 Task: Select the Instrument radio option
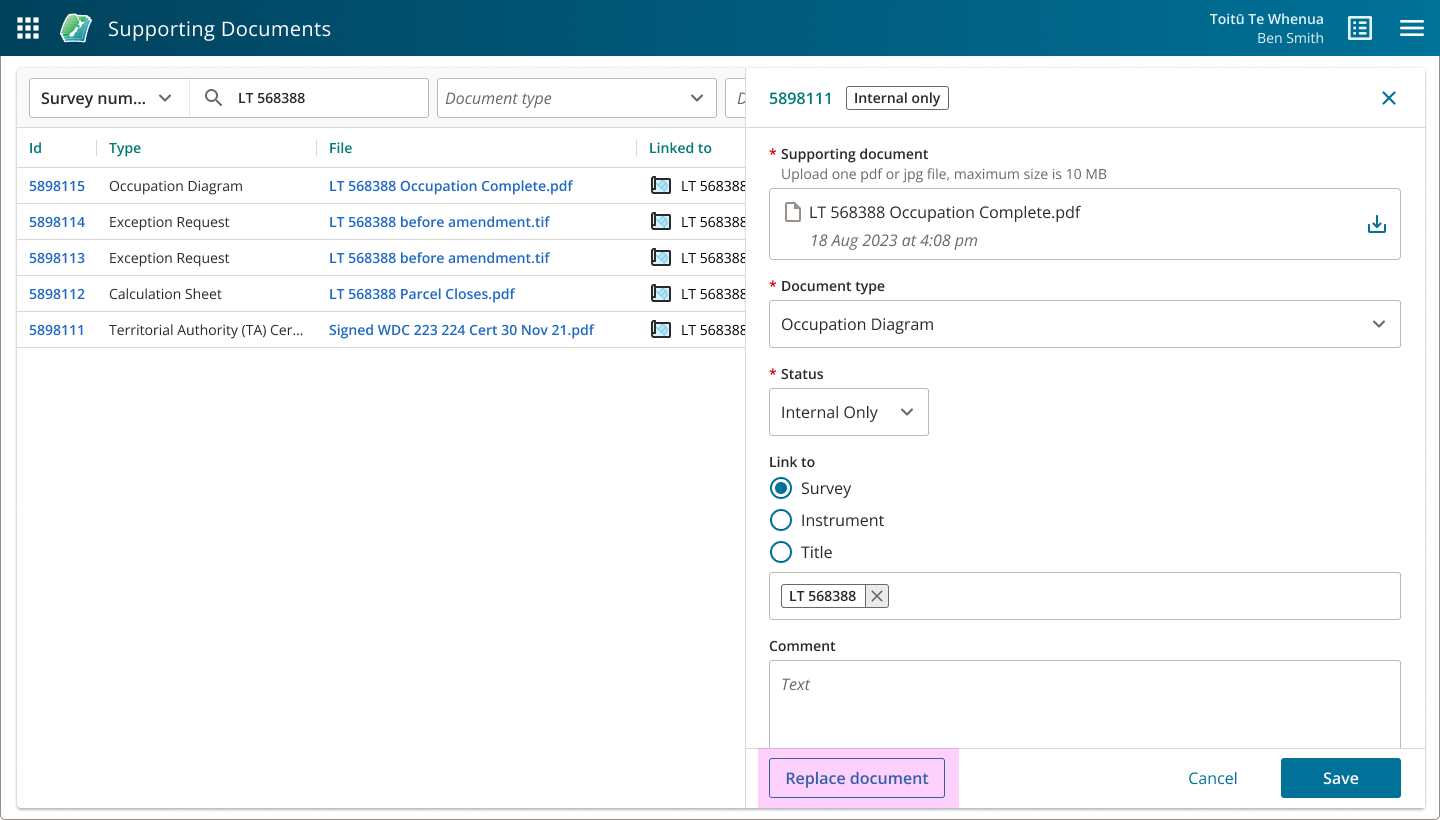[x=781, y=520]
